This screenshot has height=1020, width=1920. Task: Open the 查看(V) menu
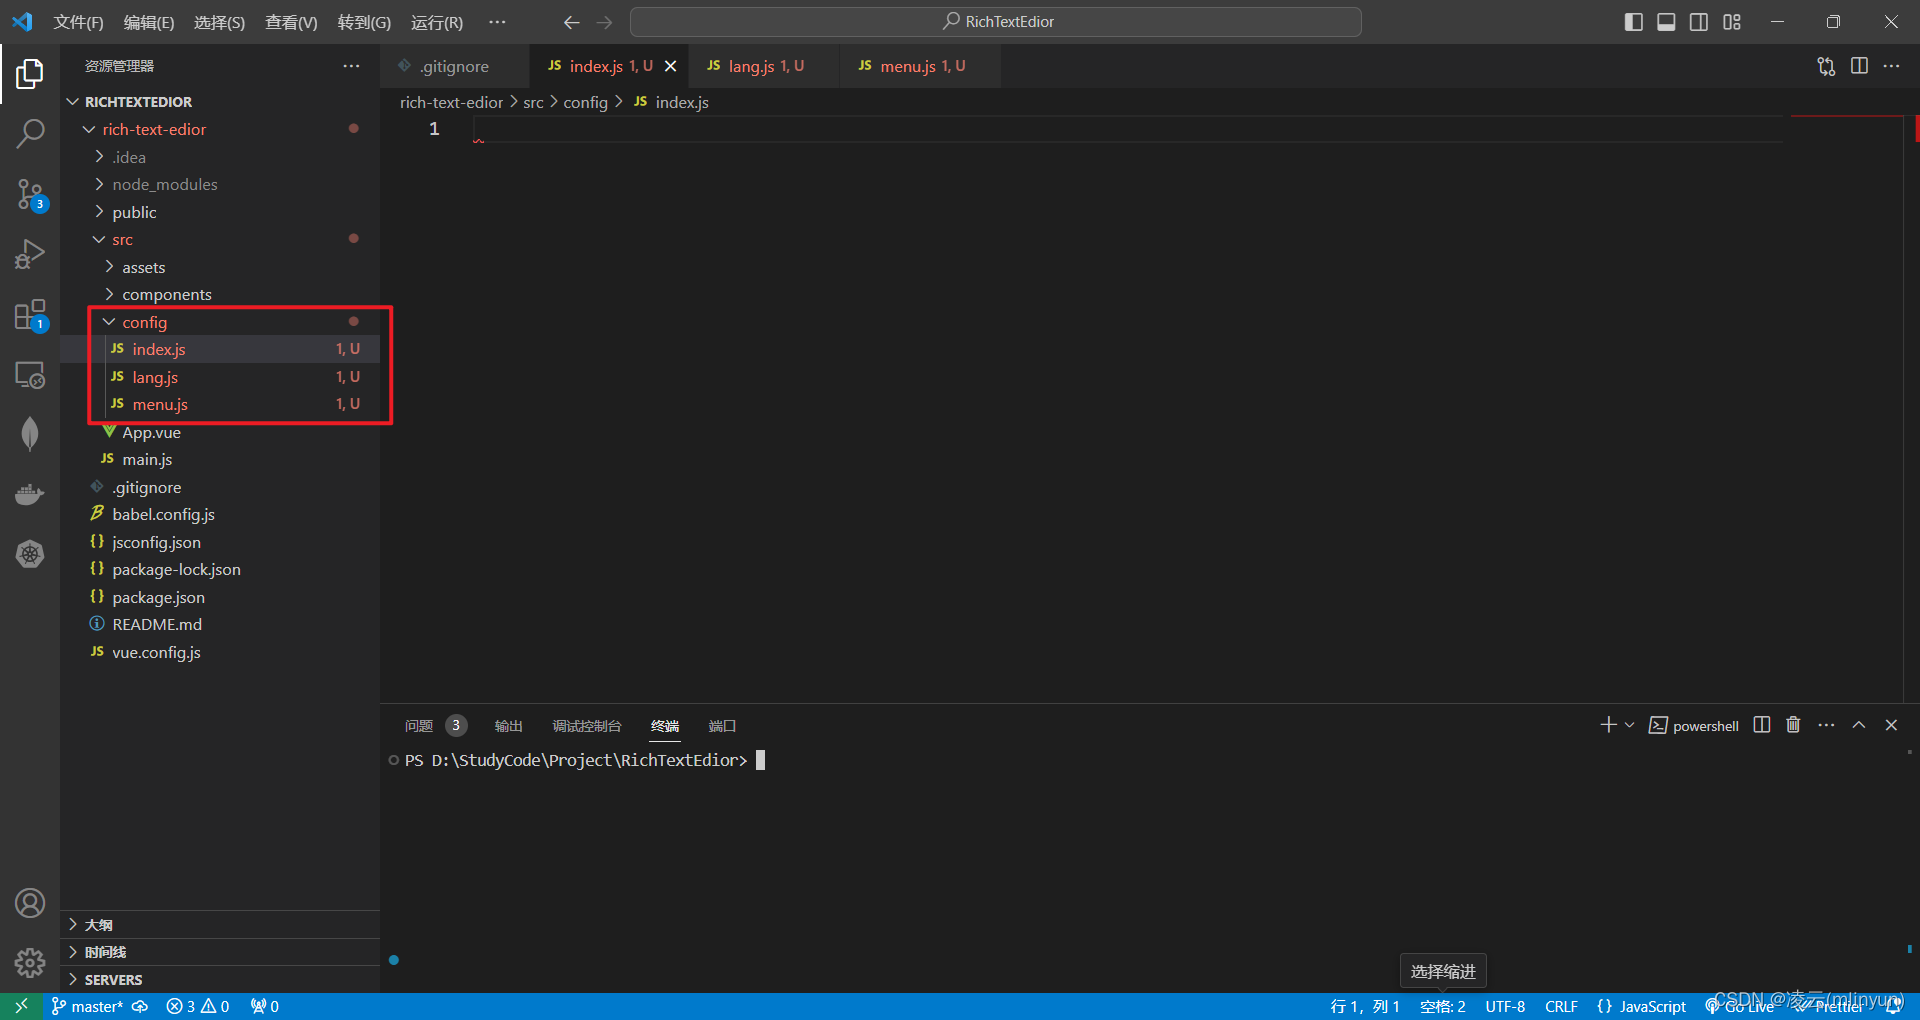[291, 22]
